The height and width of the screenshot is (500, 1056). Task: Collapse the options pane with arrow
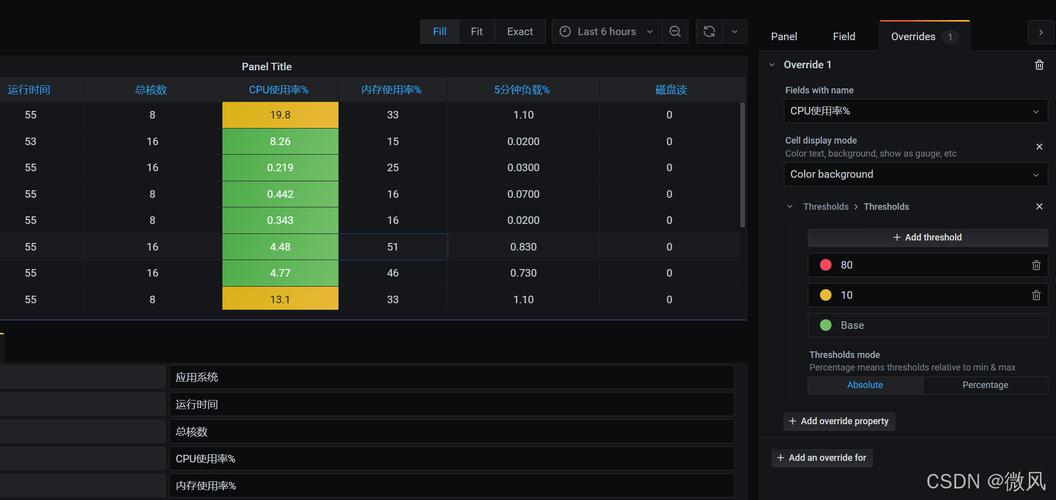(1041, 33)
